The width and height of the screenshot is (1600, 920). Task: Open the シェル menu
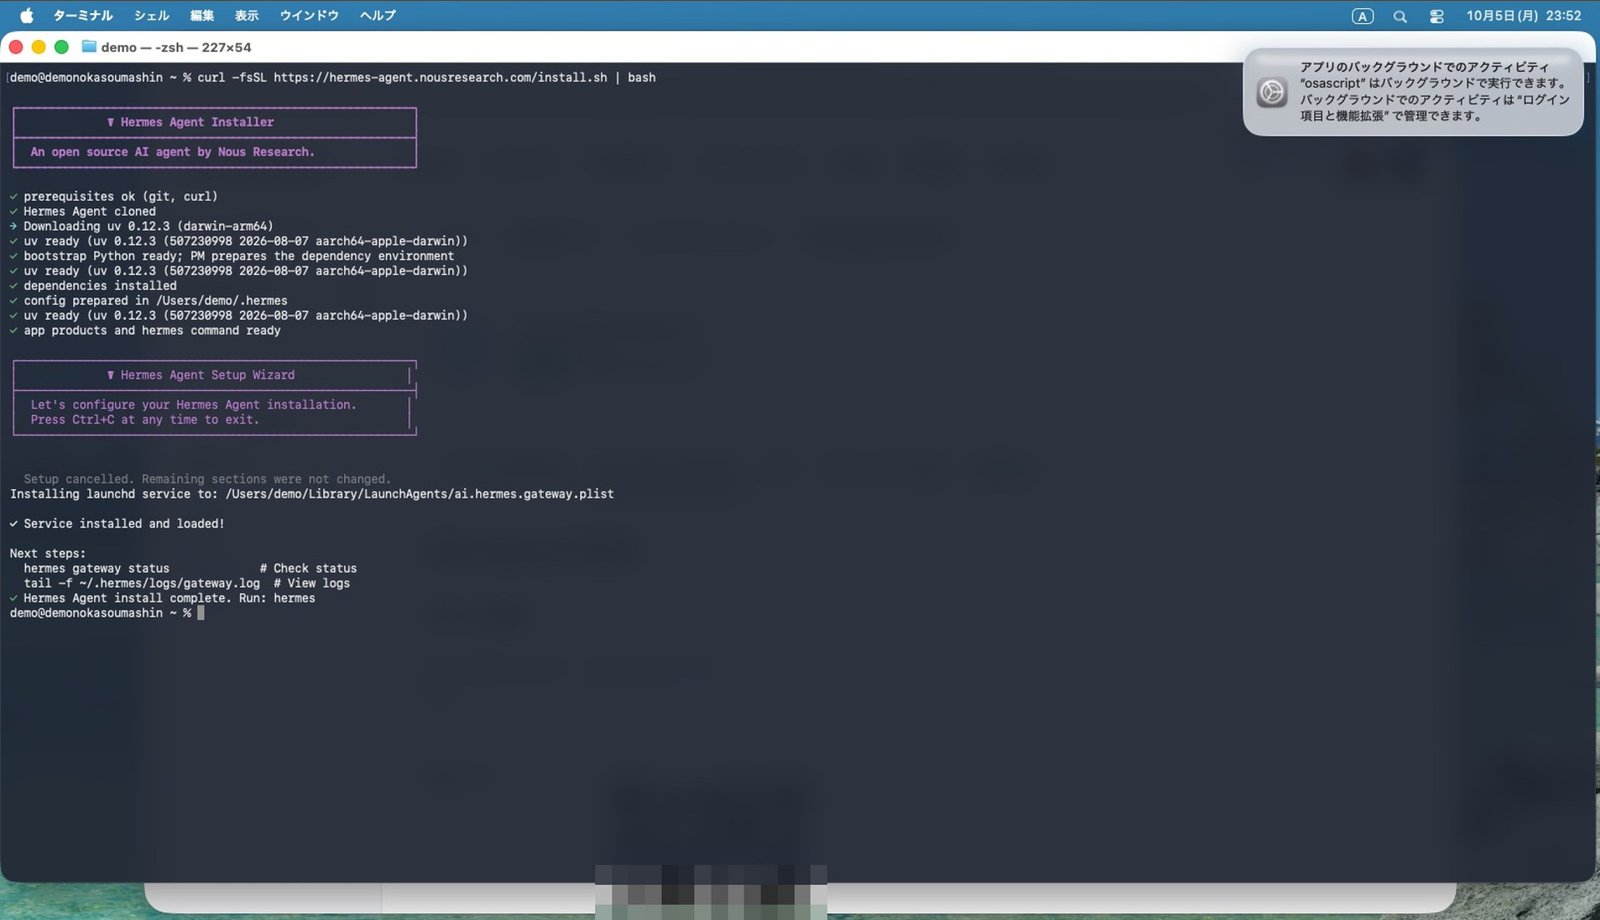point(152,15)
